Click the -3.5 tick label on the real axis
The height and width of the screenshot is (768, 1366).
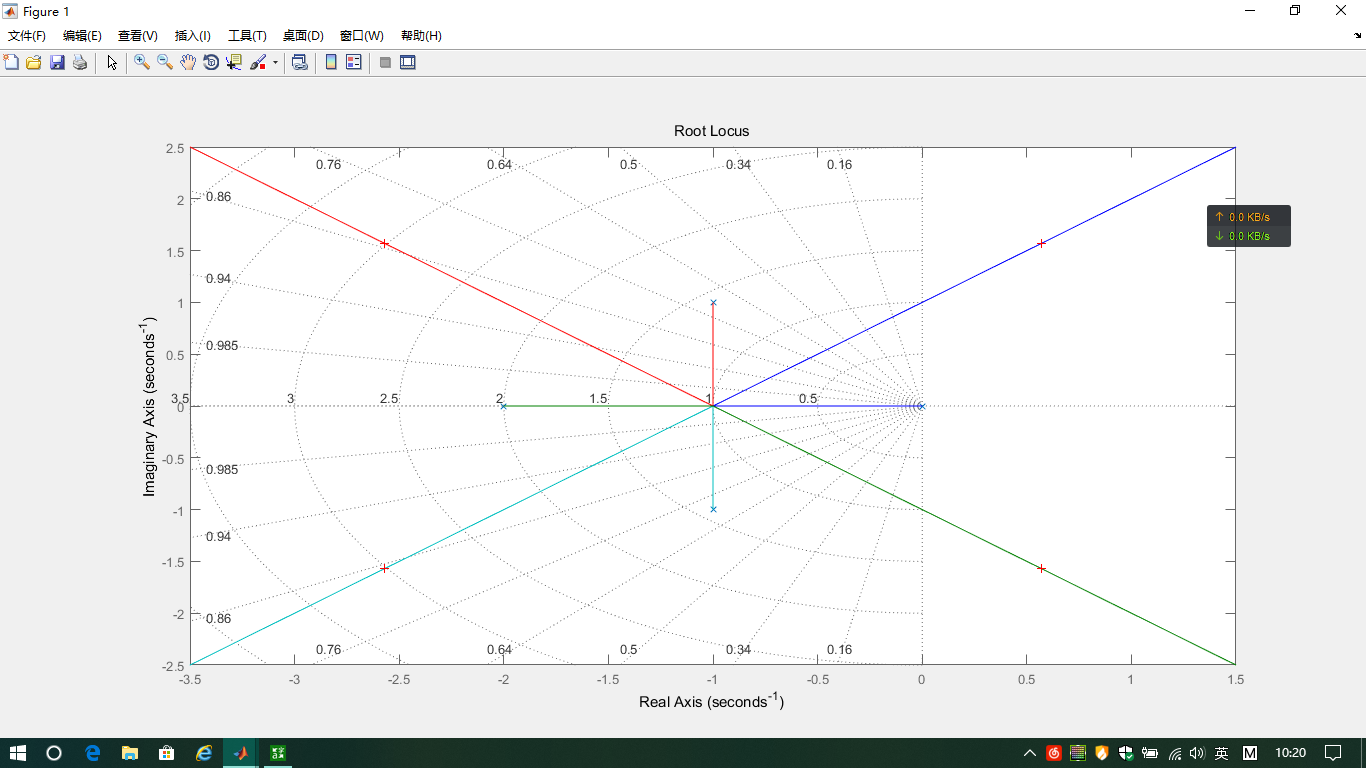coord(190,680)
